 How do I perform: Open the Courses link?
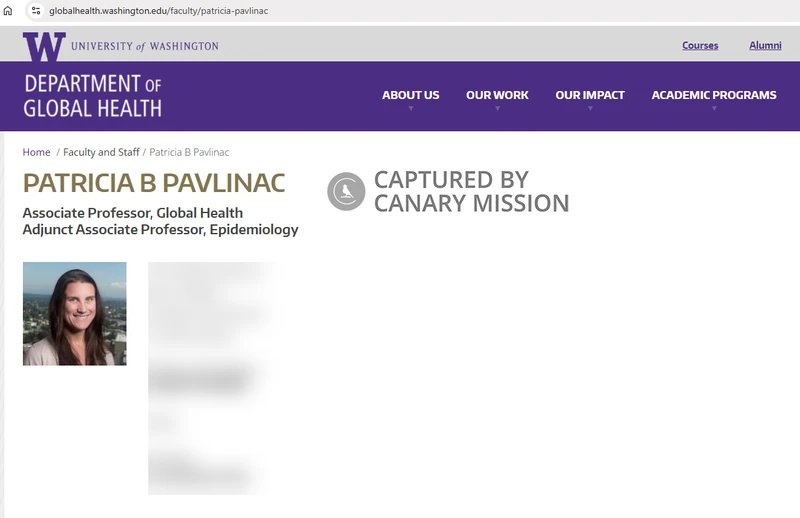(x=700, y=45)
